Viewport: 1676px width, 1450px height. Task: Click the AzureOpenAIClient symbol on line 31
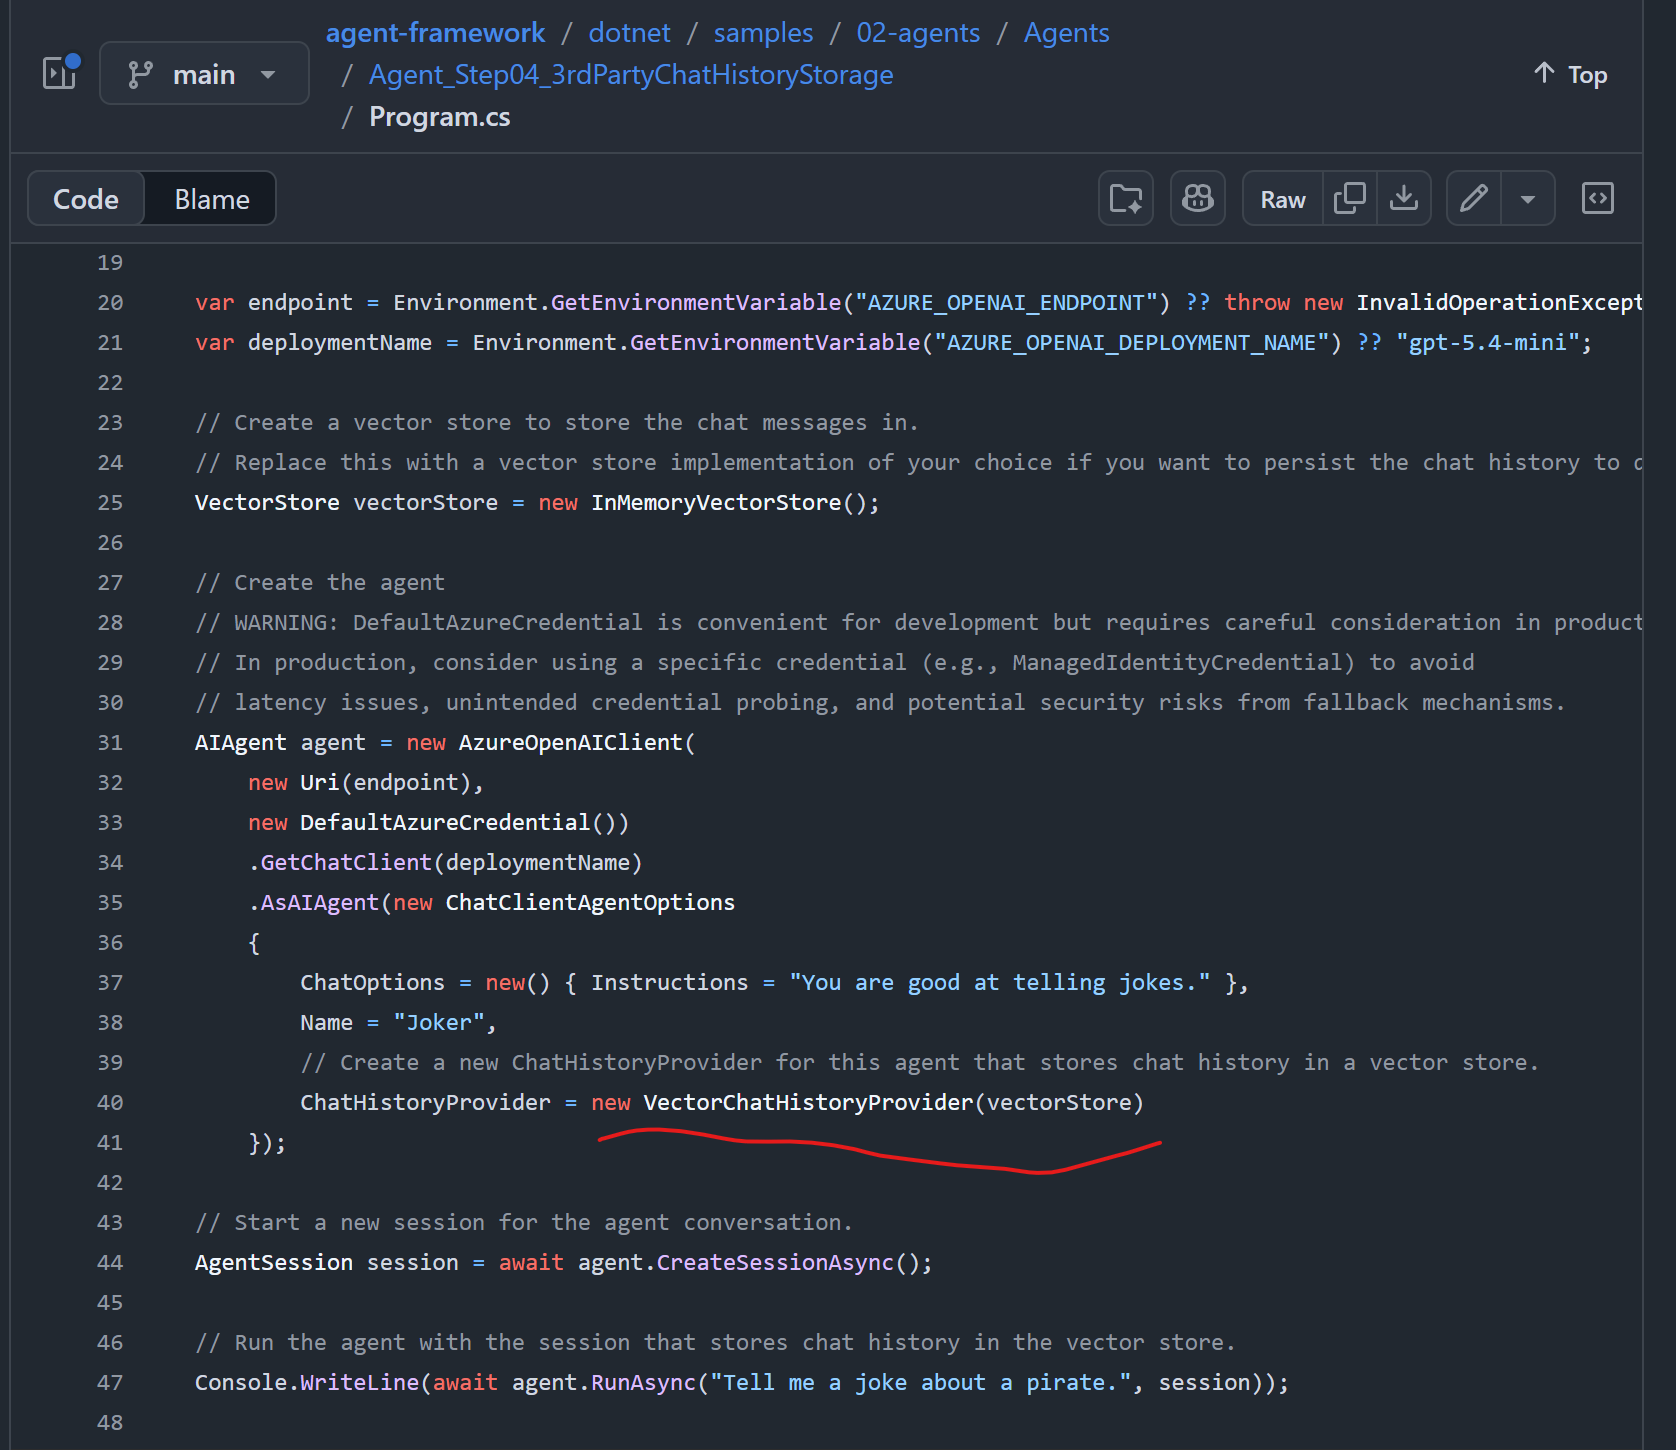(570, 742)
